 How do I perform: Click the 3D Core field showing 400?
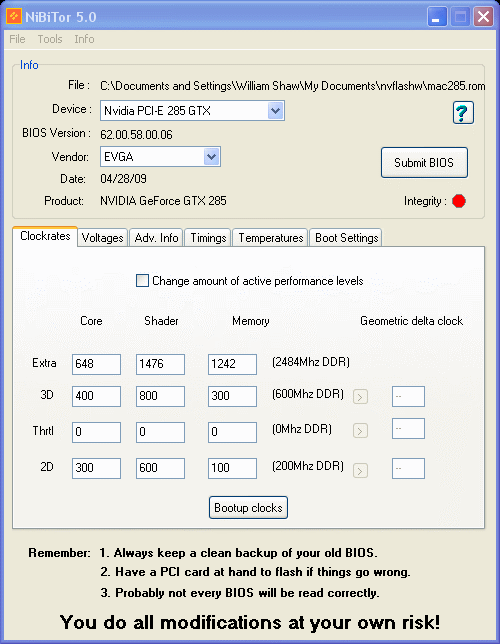(x=96, y=396)
